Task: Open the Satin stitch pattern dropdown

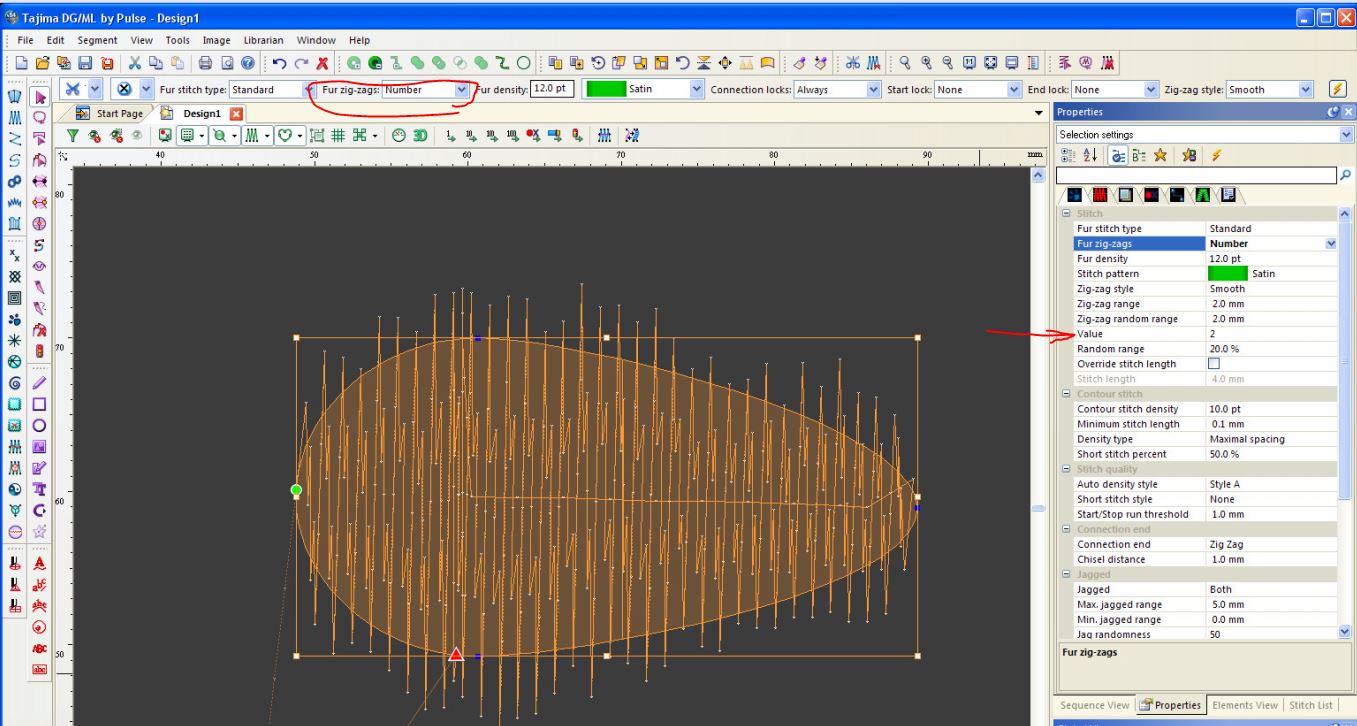Action: click(x=697, y=89)
